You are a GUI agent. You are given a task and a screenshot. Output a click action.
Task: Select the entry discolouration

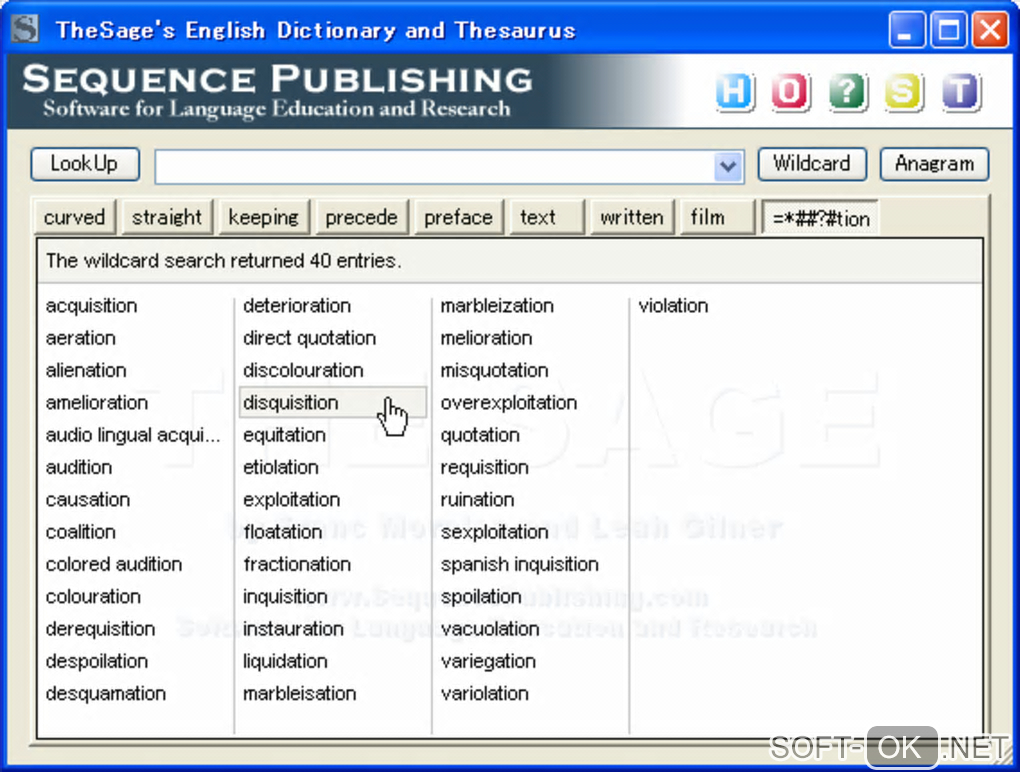(x=303, y=370)
